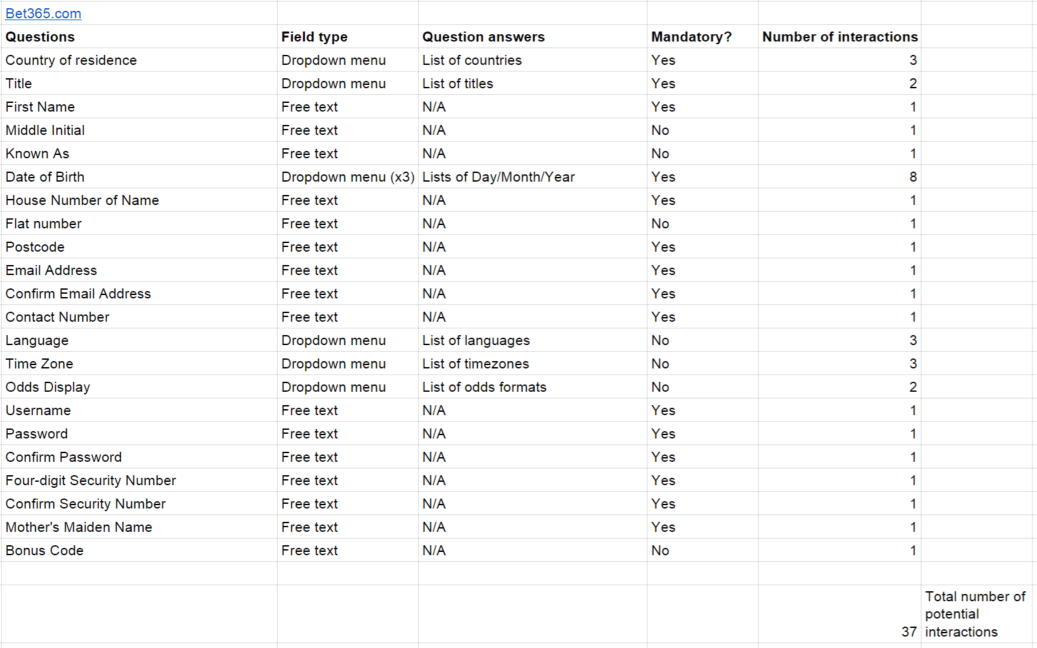
Task: Click the "Date of Birth" cell
Action: [x=45, y=177]
